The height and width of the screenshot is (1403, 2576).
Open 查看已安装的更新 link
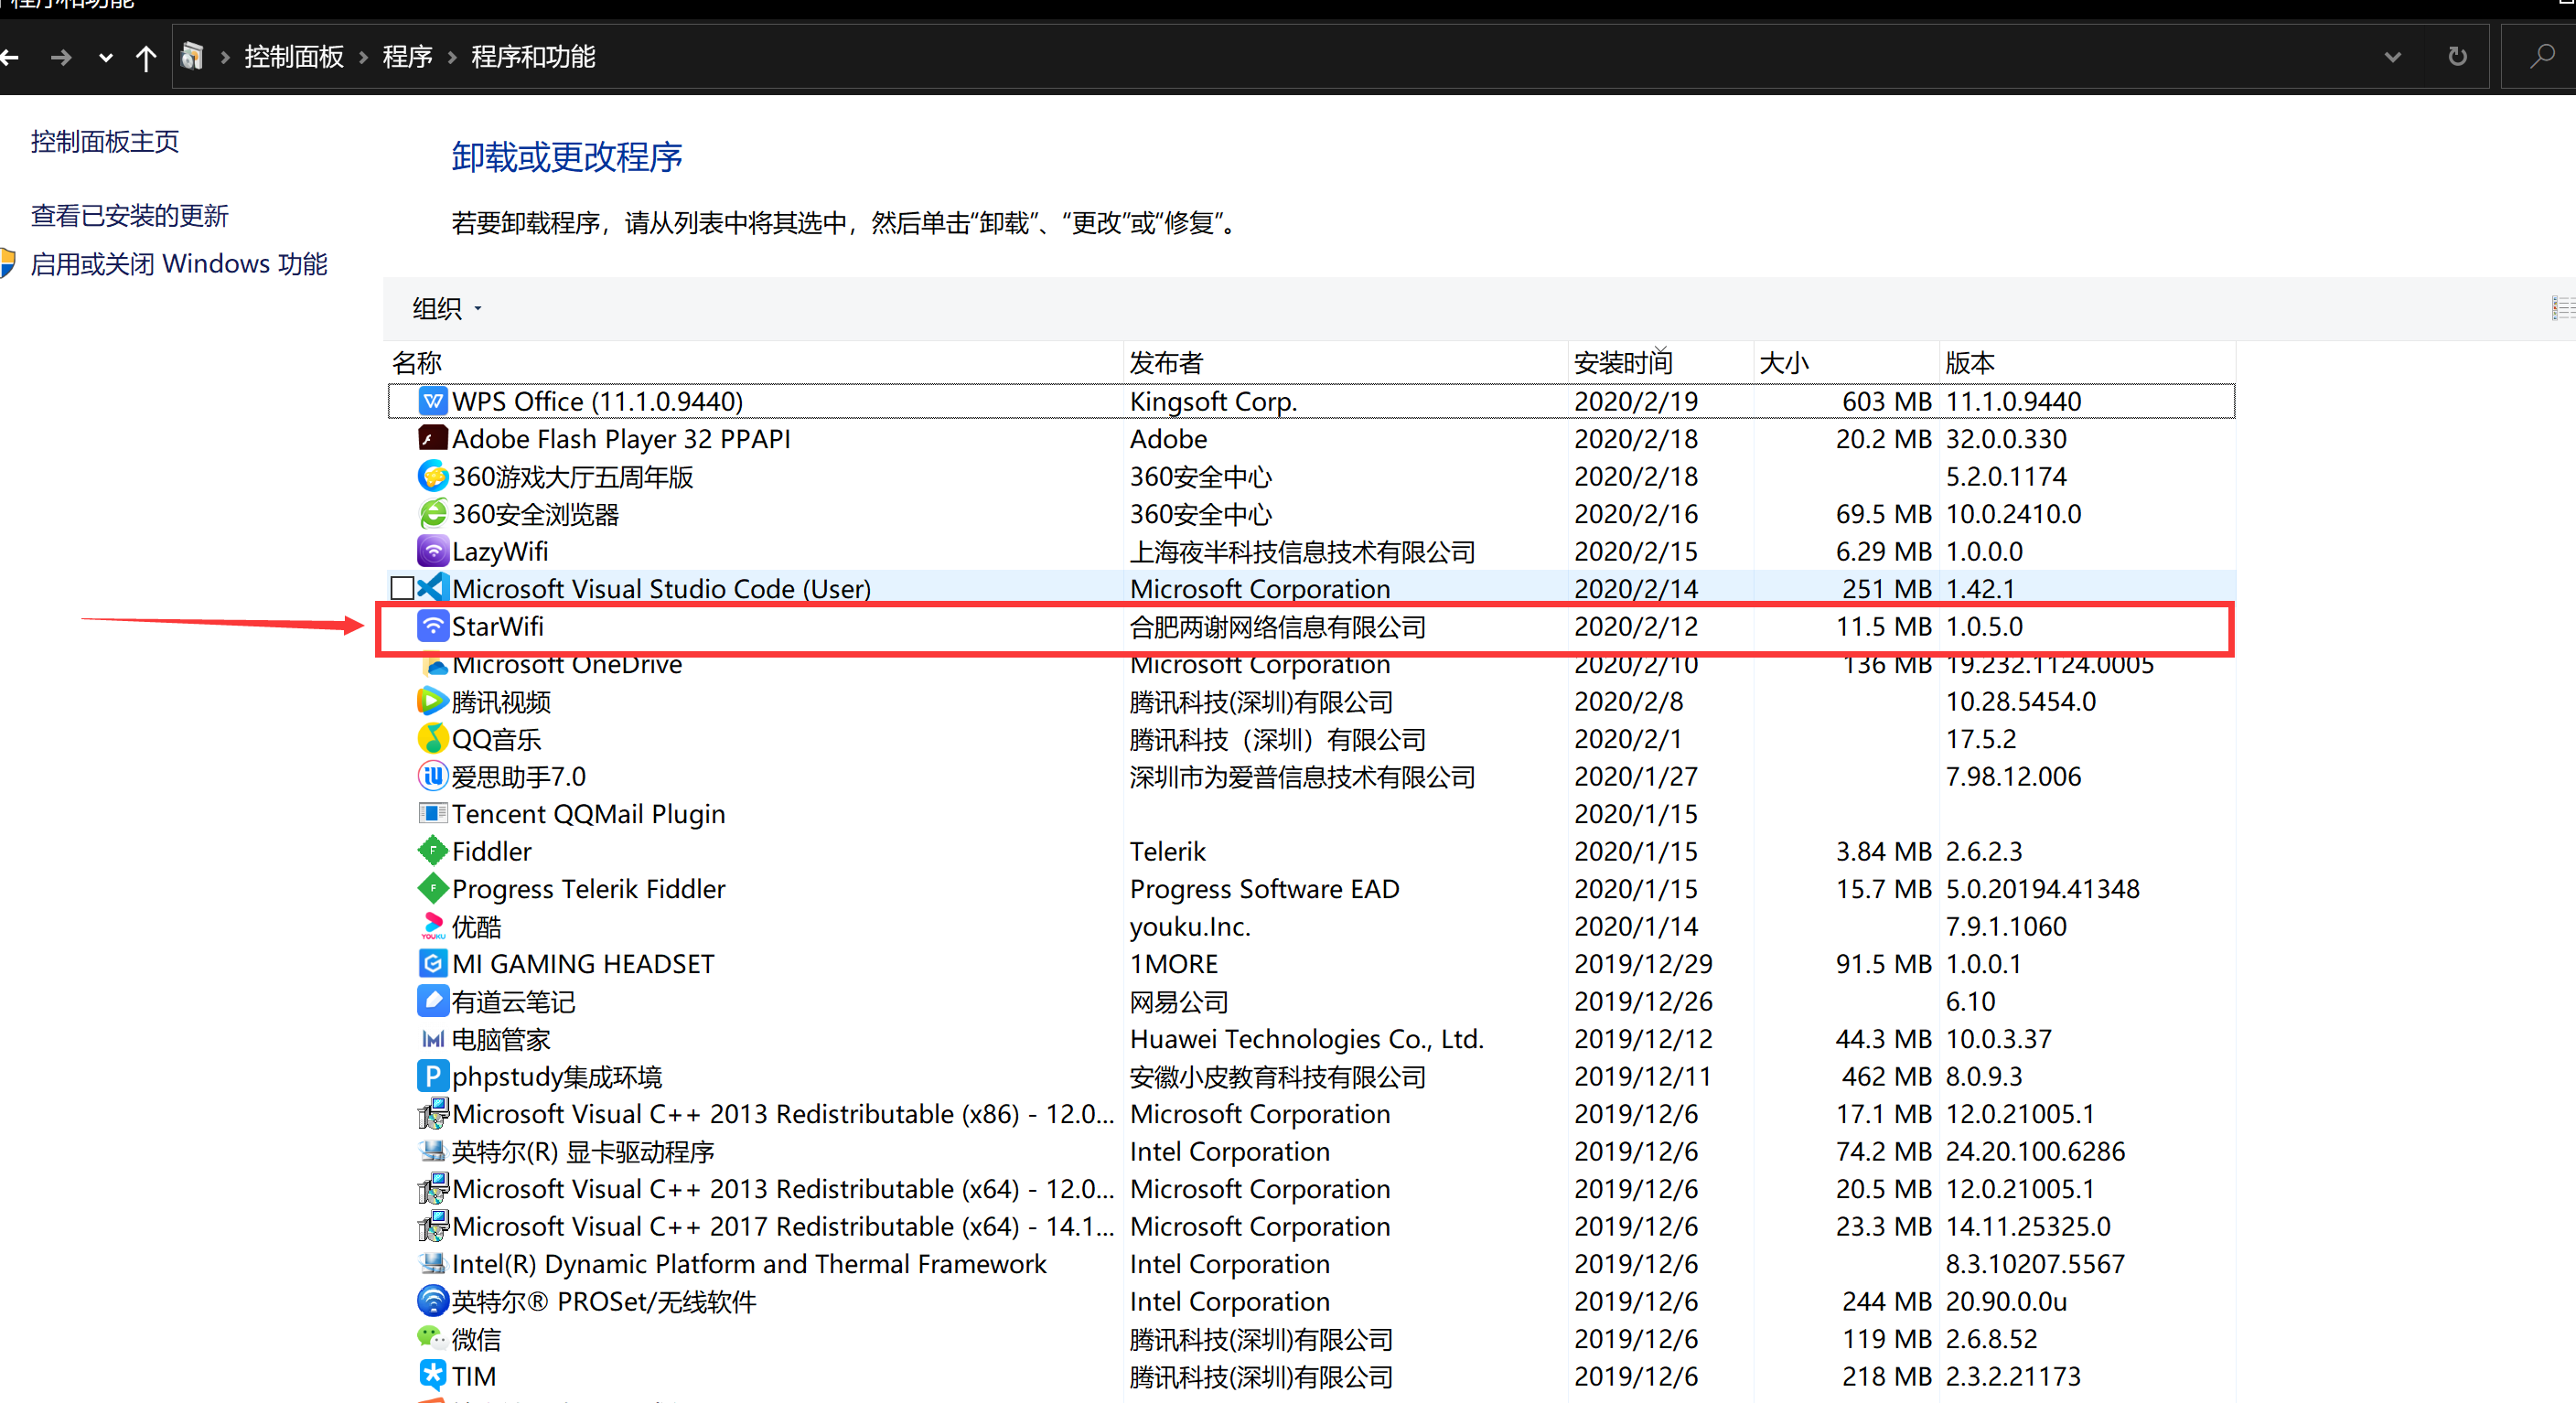pyautogui.click(x=130, y=216)
